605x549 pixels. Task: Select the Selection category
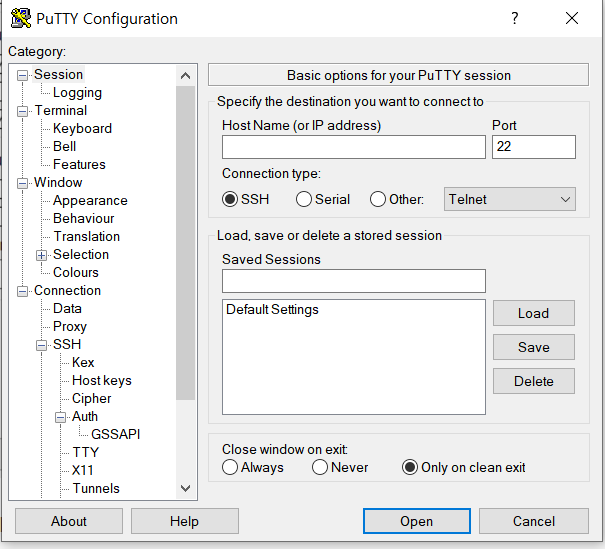click(81, 255)
